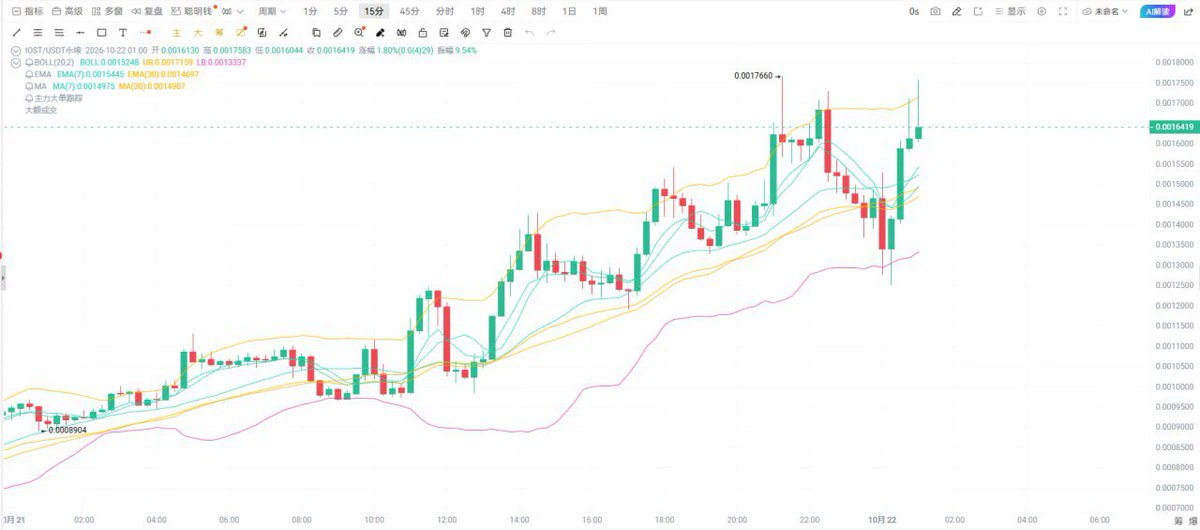Image resolution: width=1200 pixels, height=530 pixels.
Task: Switch to the 分时 time-sharing view
Action: click(x=444, y=11)
